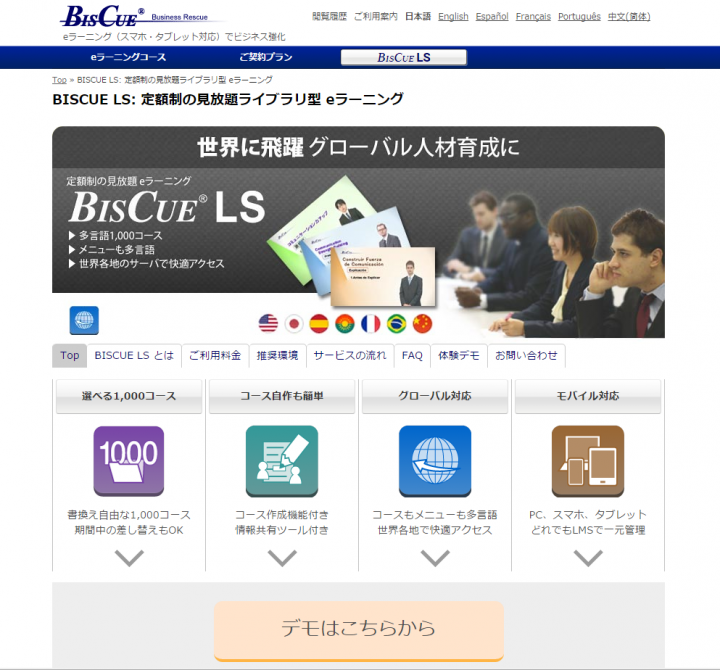Switch language to English

(453, 17)
